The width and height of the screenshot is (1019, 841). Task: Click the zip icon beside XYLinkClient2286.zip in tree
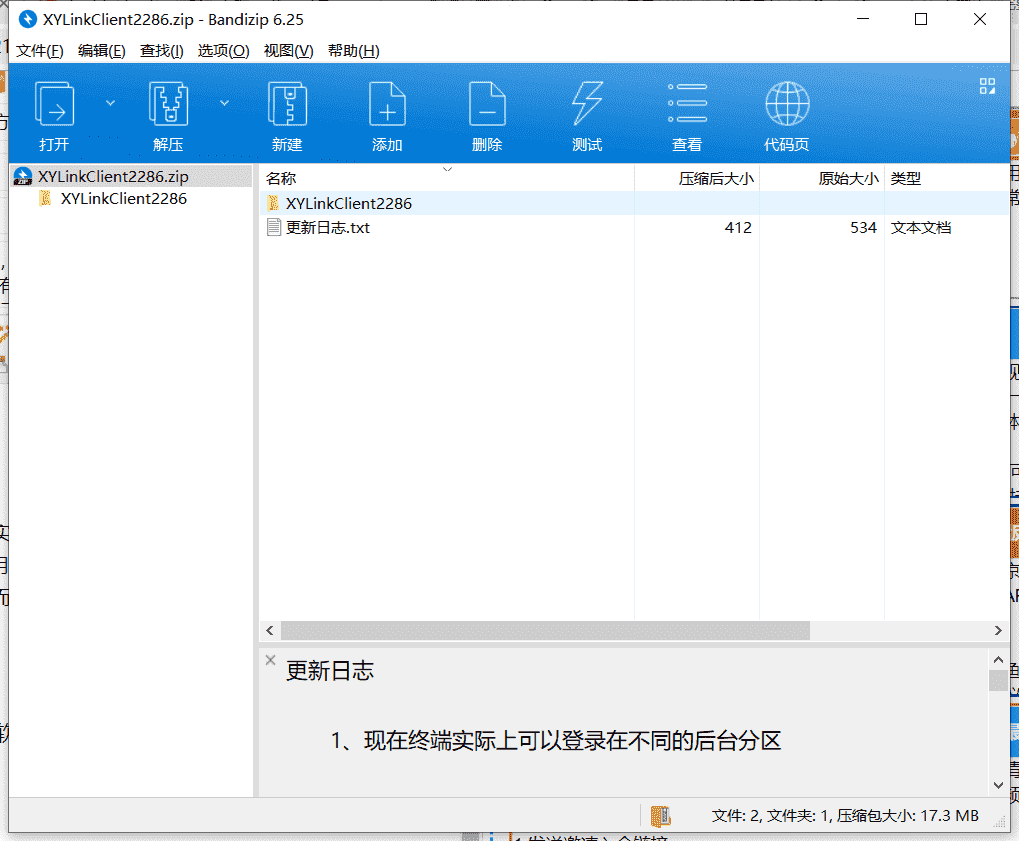click(x=23, y=176)
